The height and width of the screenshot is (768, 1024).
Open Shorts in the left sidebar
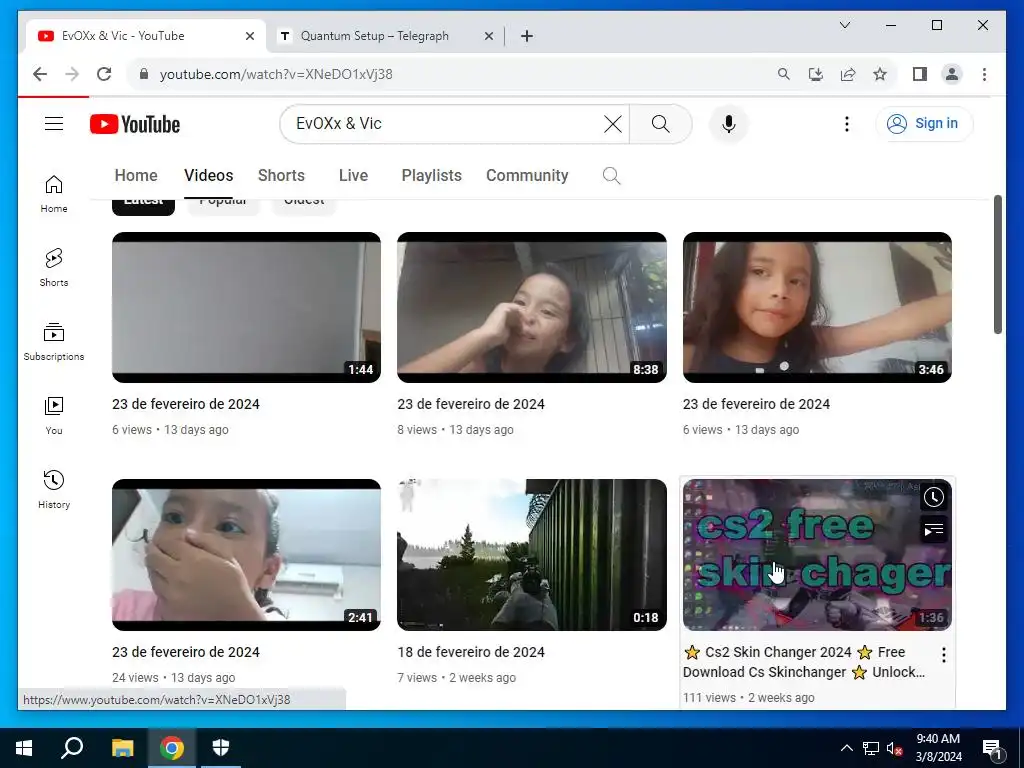click(54, 267)
